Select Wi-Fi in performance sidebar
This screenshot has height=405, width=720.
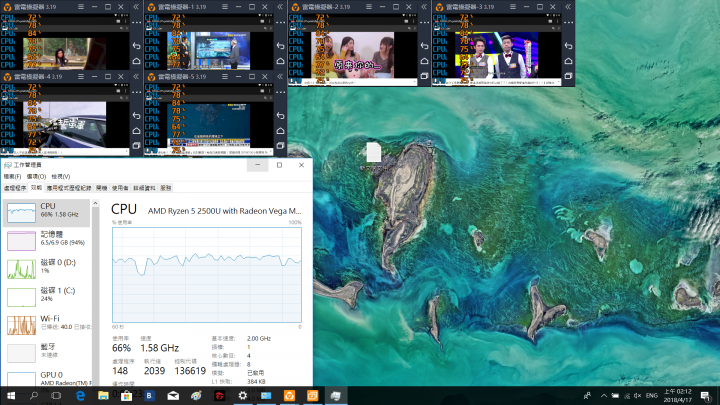(46, 325)
